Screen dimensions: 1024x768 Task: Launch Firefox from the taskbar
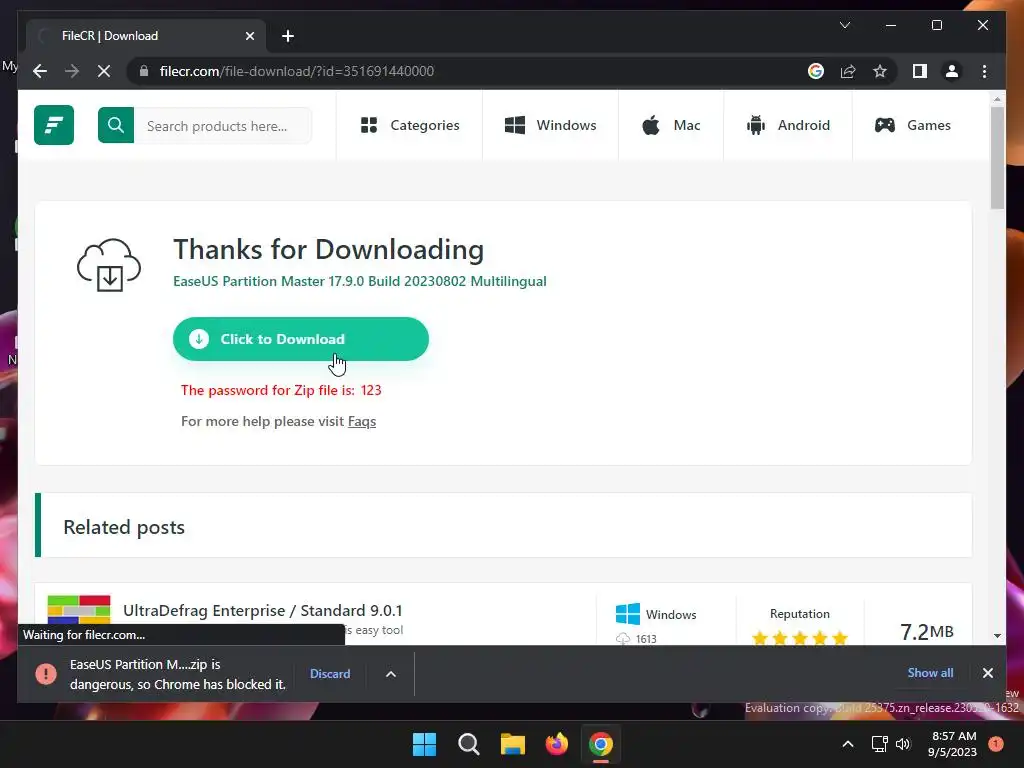tap(556, 744)
